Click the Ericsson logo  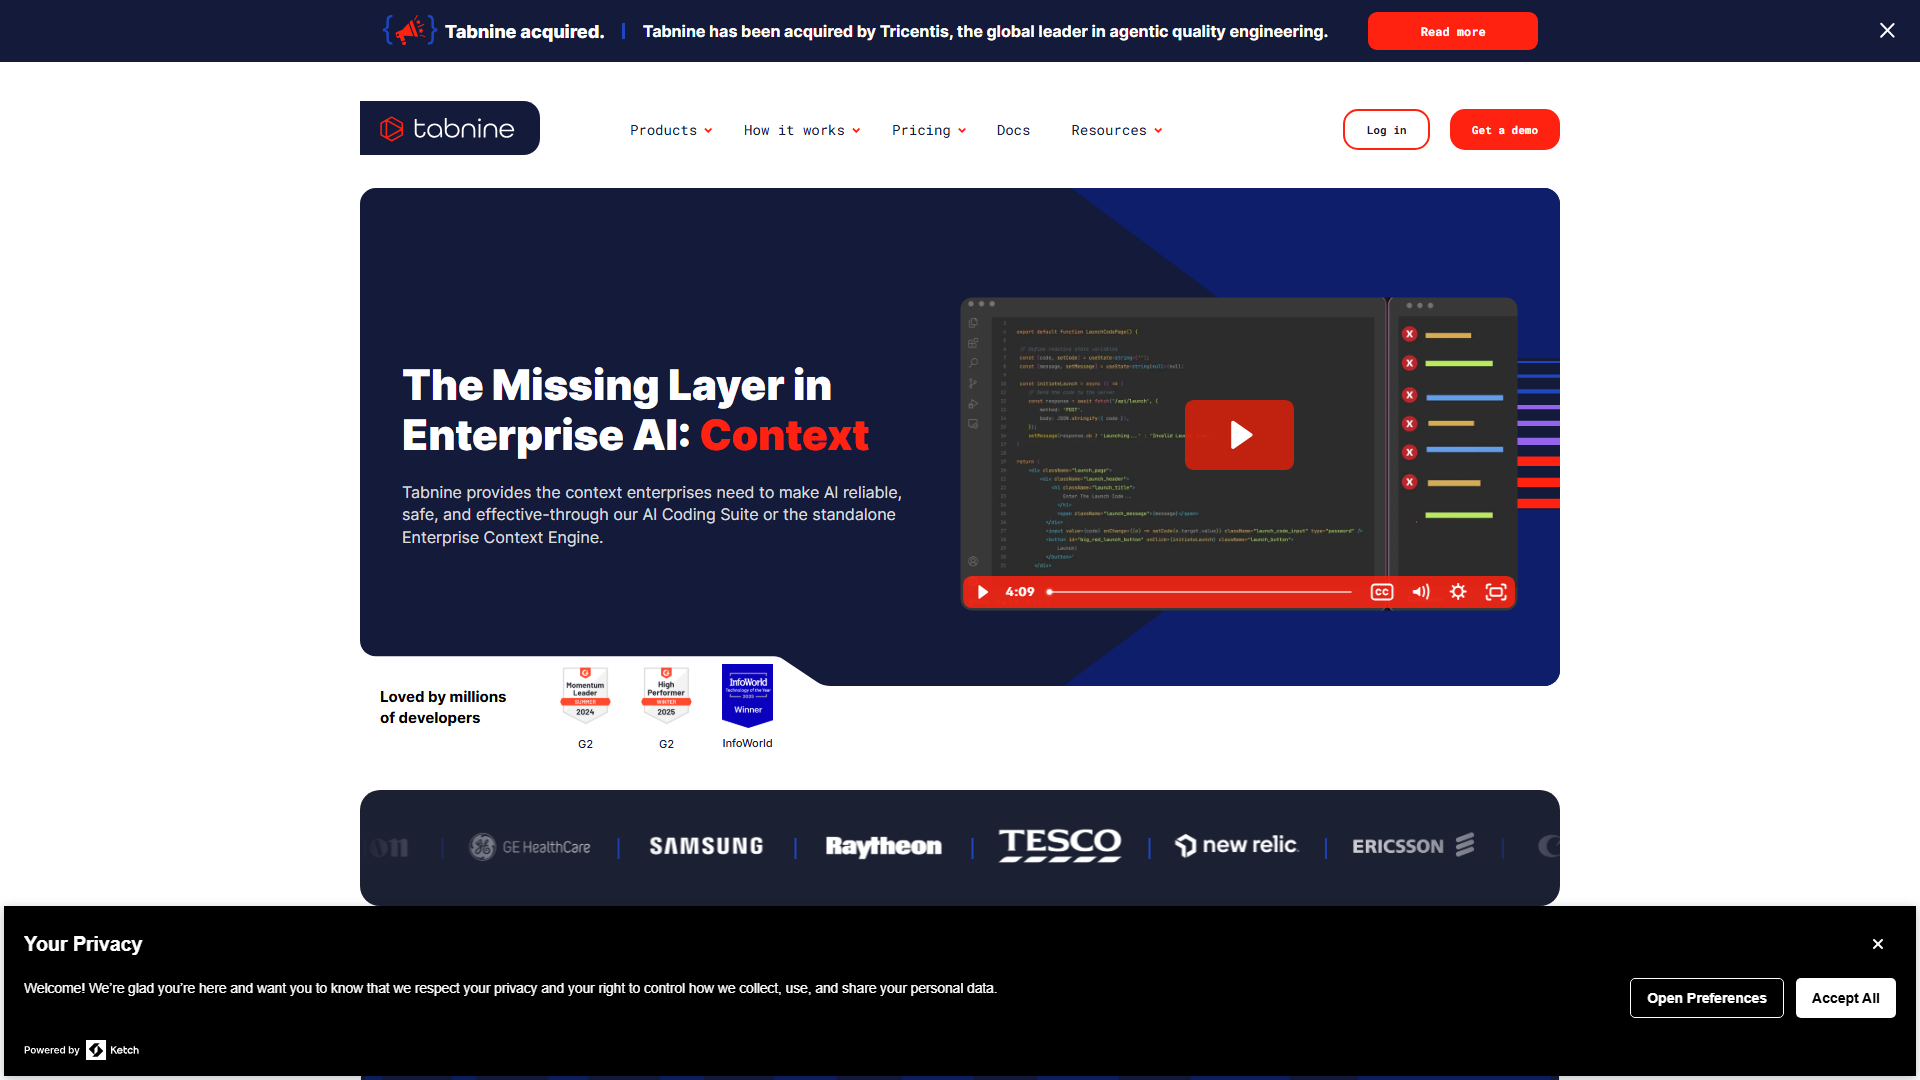pyautogui.click(x=1413, y=846)
